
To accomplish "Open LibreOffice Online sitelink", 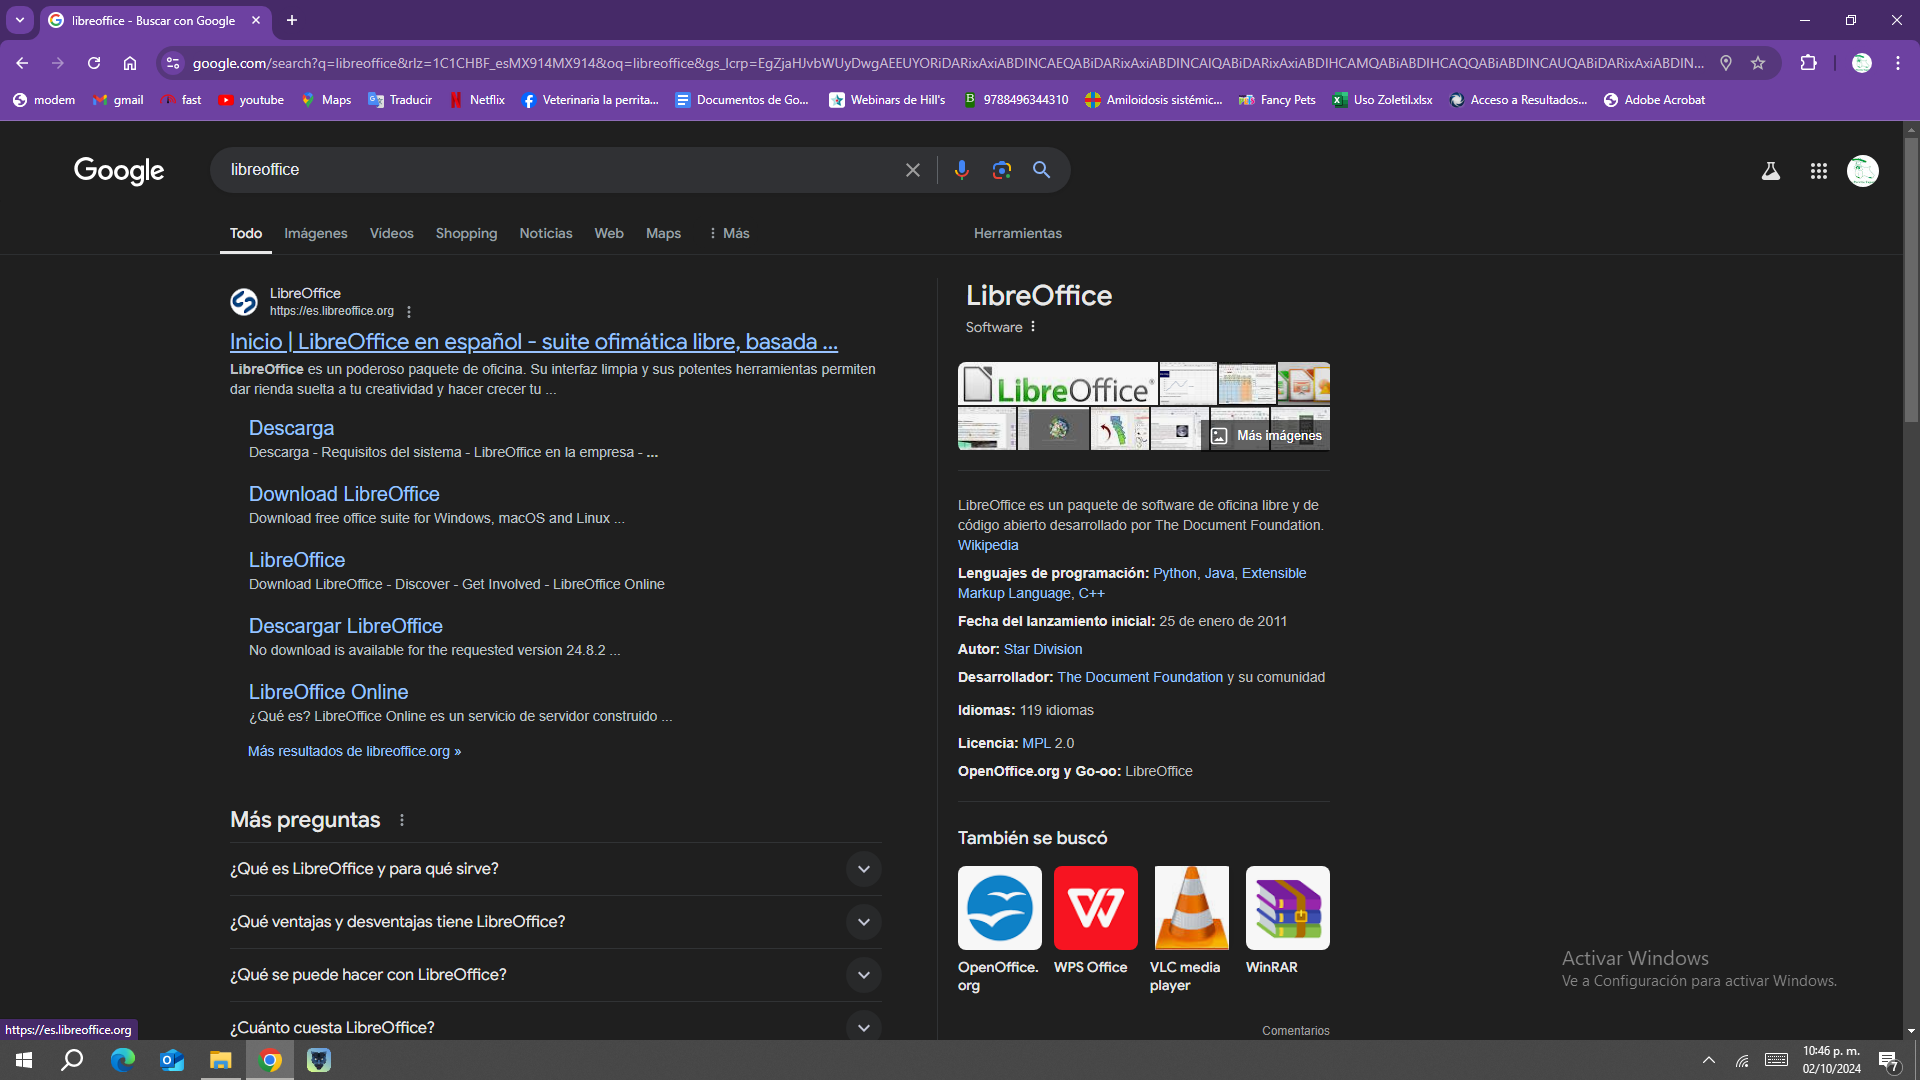I will (x=328, y=692).
